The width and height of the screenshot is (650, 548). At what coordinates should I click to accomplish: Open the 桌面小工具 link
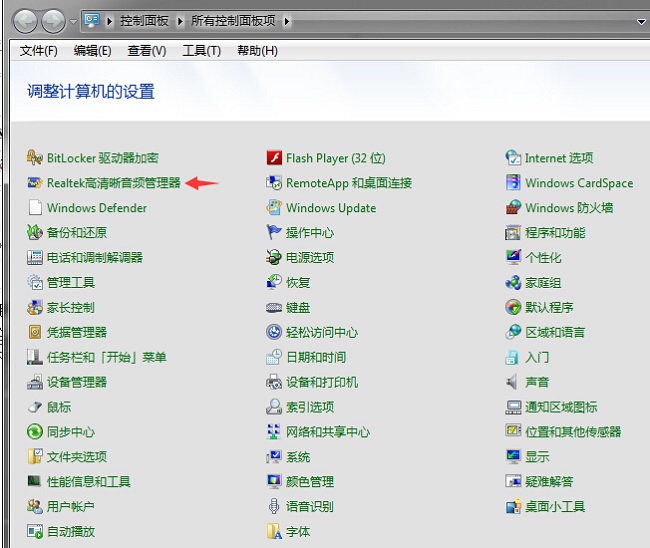pos(555,506)
